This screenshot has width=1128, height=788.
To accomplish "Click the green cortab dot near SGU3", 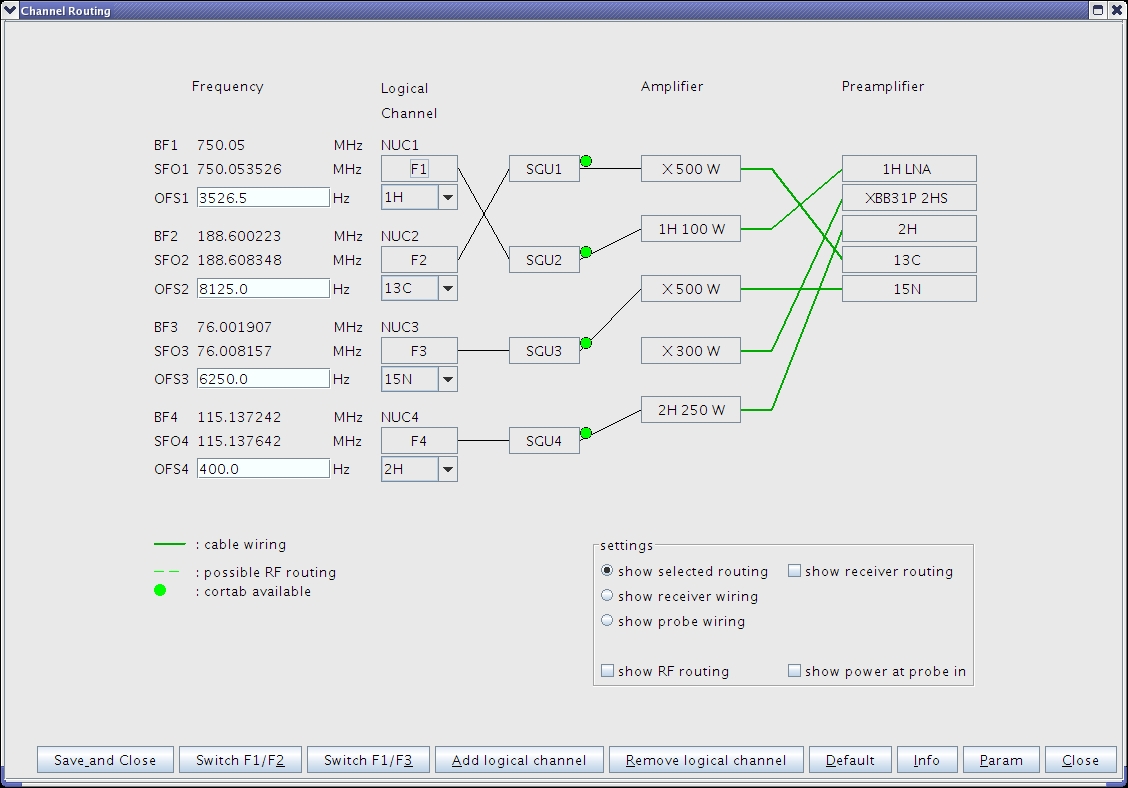I will pyautogui.click(x=586, y=343).
